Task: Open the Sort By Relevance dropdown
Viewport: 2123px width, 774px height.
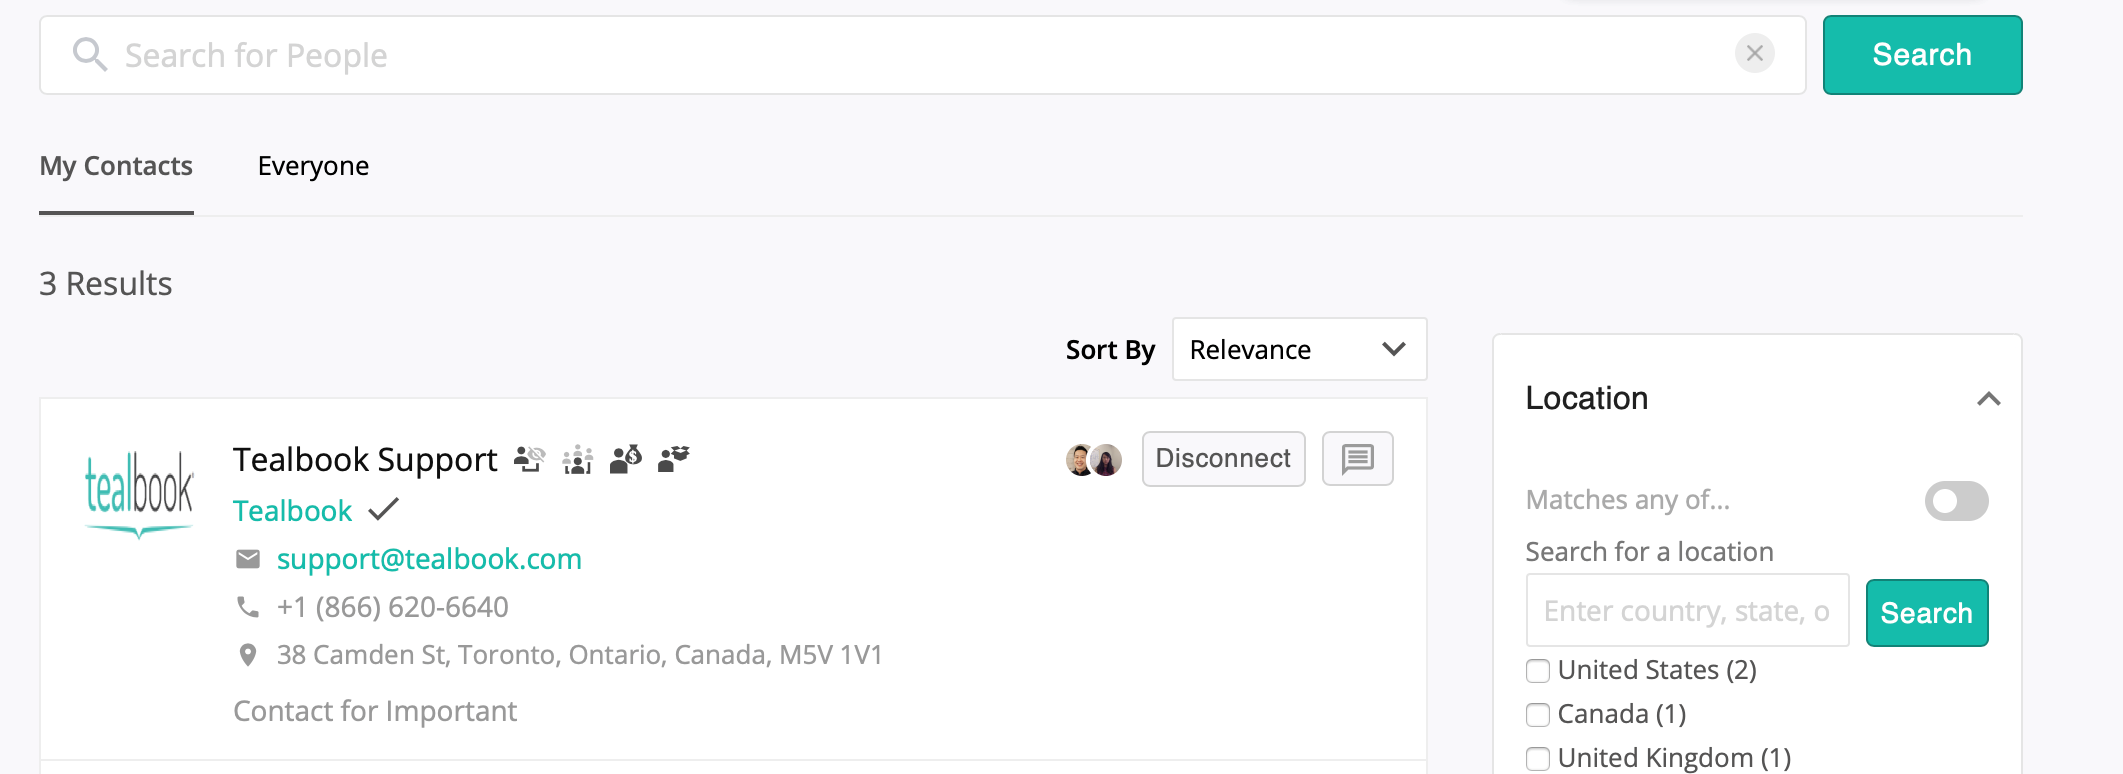Action: 1298,350
